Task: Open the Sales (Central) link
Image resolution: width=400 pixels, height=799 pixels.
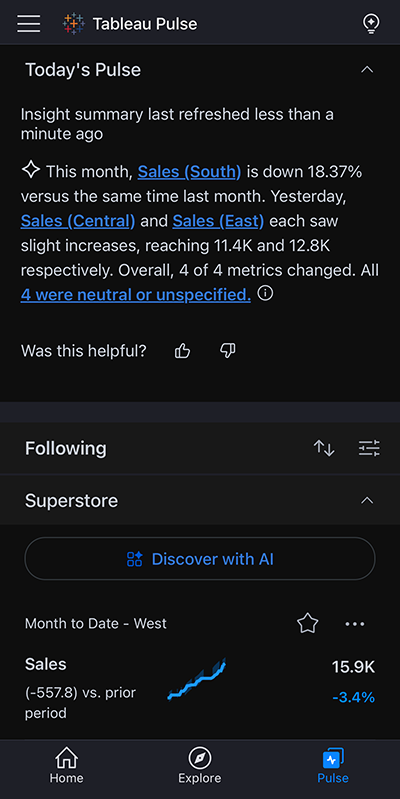Action: [x=78, y=221]
